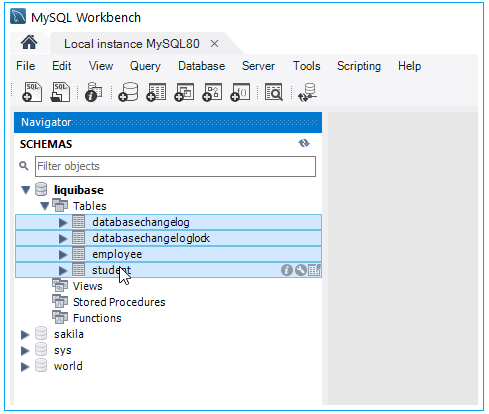Create a new function toolbar icon
This screenshot has height=414, width=489.
(240, 92)
